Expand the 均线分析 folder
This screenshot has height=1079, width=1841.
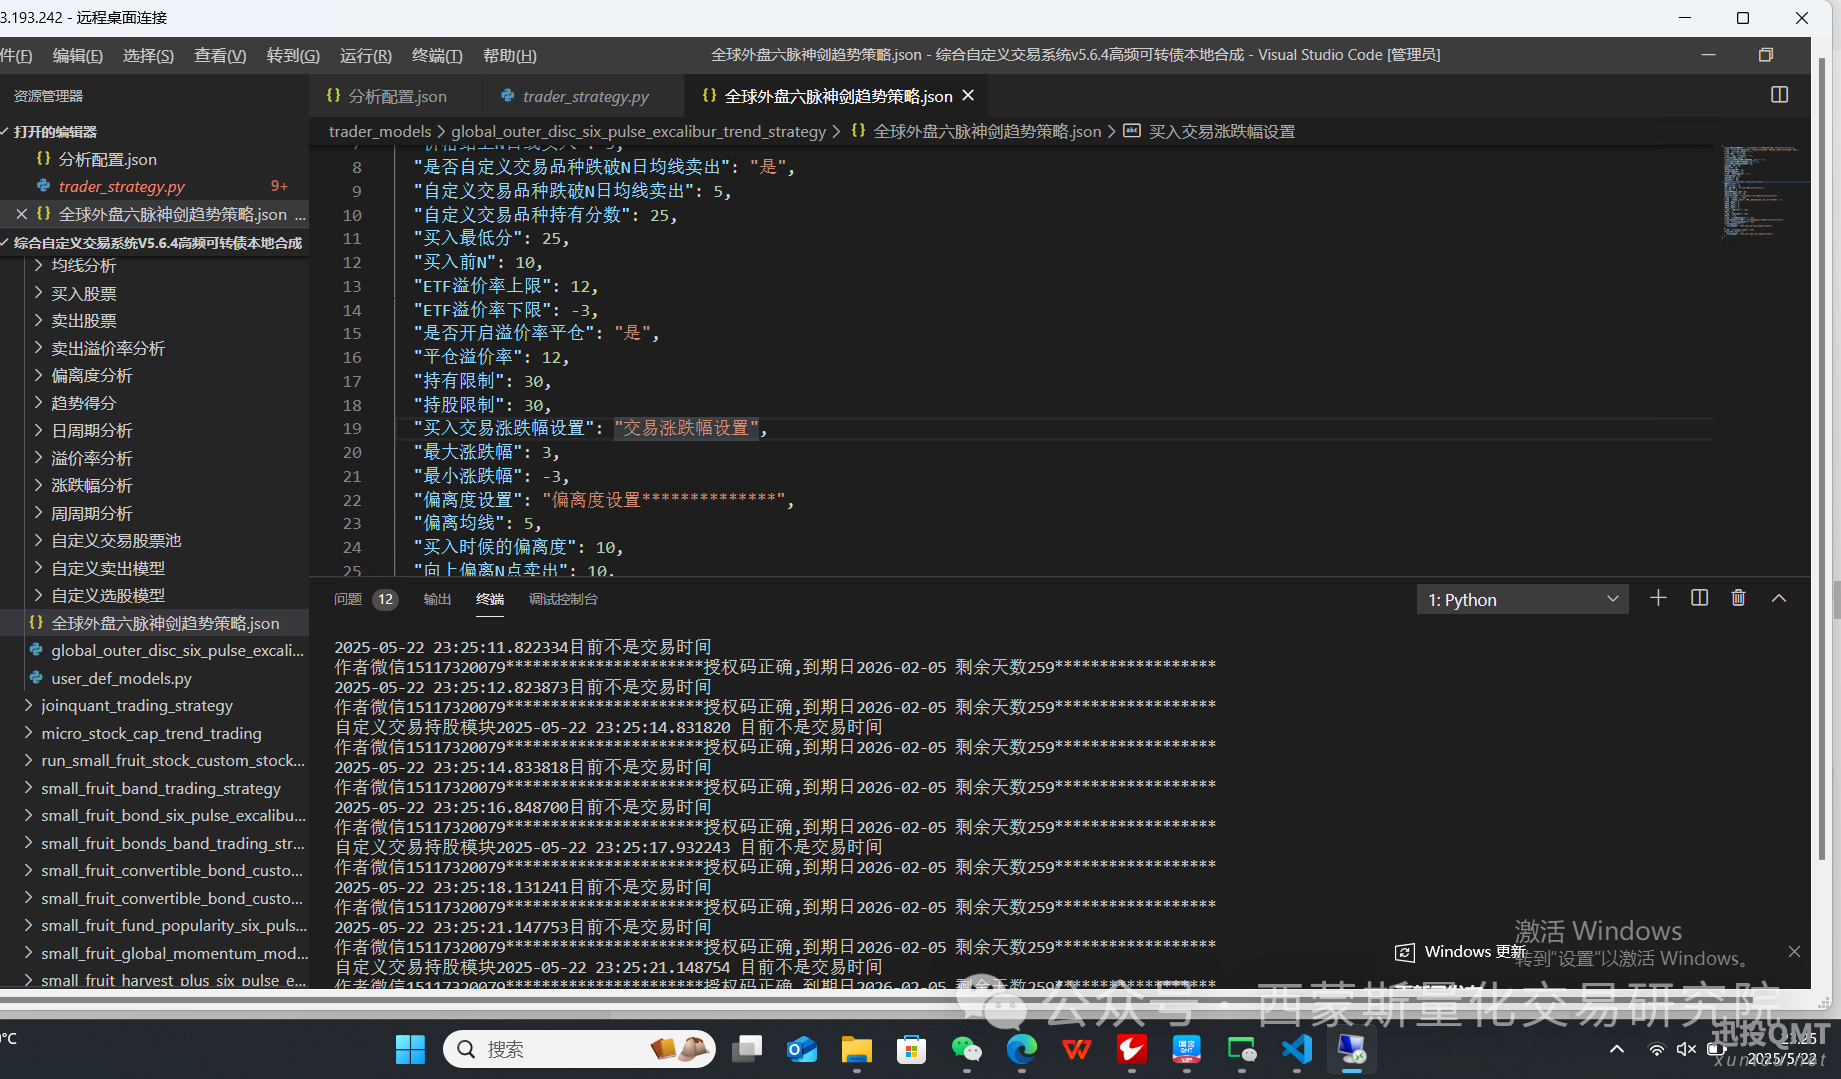[84, 265]
